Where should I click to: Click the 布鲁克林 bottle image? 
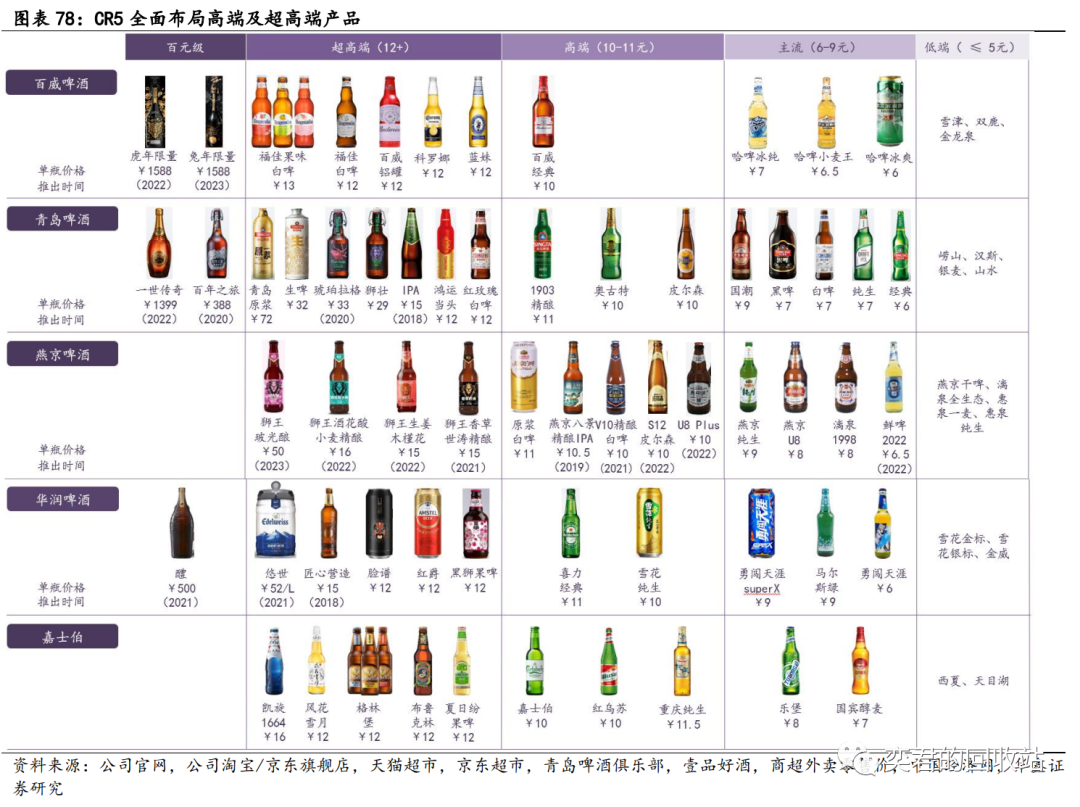422,661
